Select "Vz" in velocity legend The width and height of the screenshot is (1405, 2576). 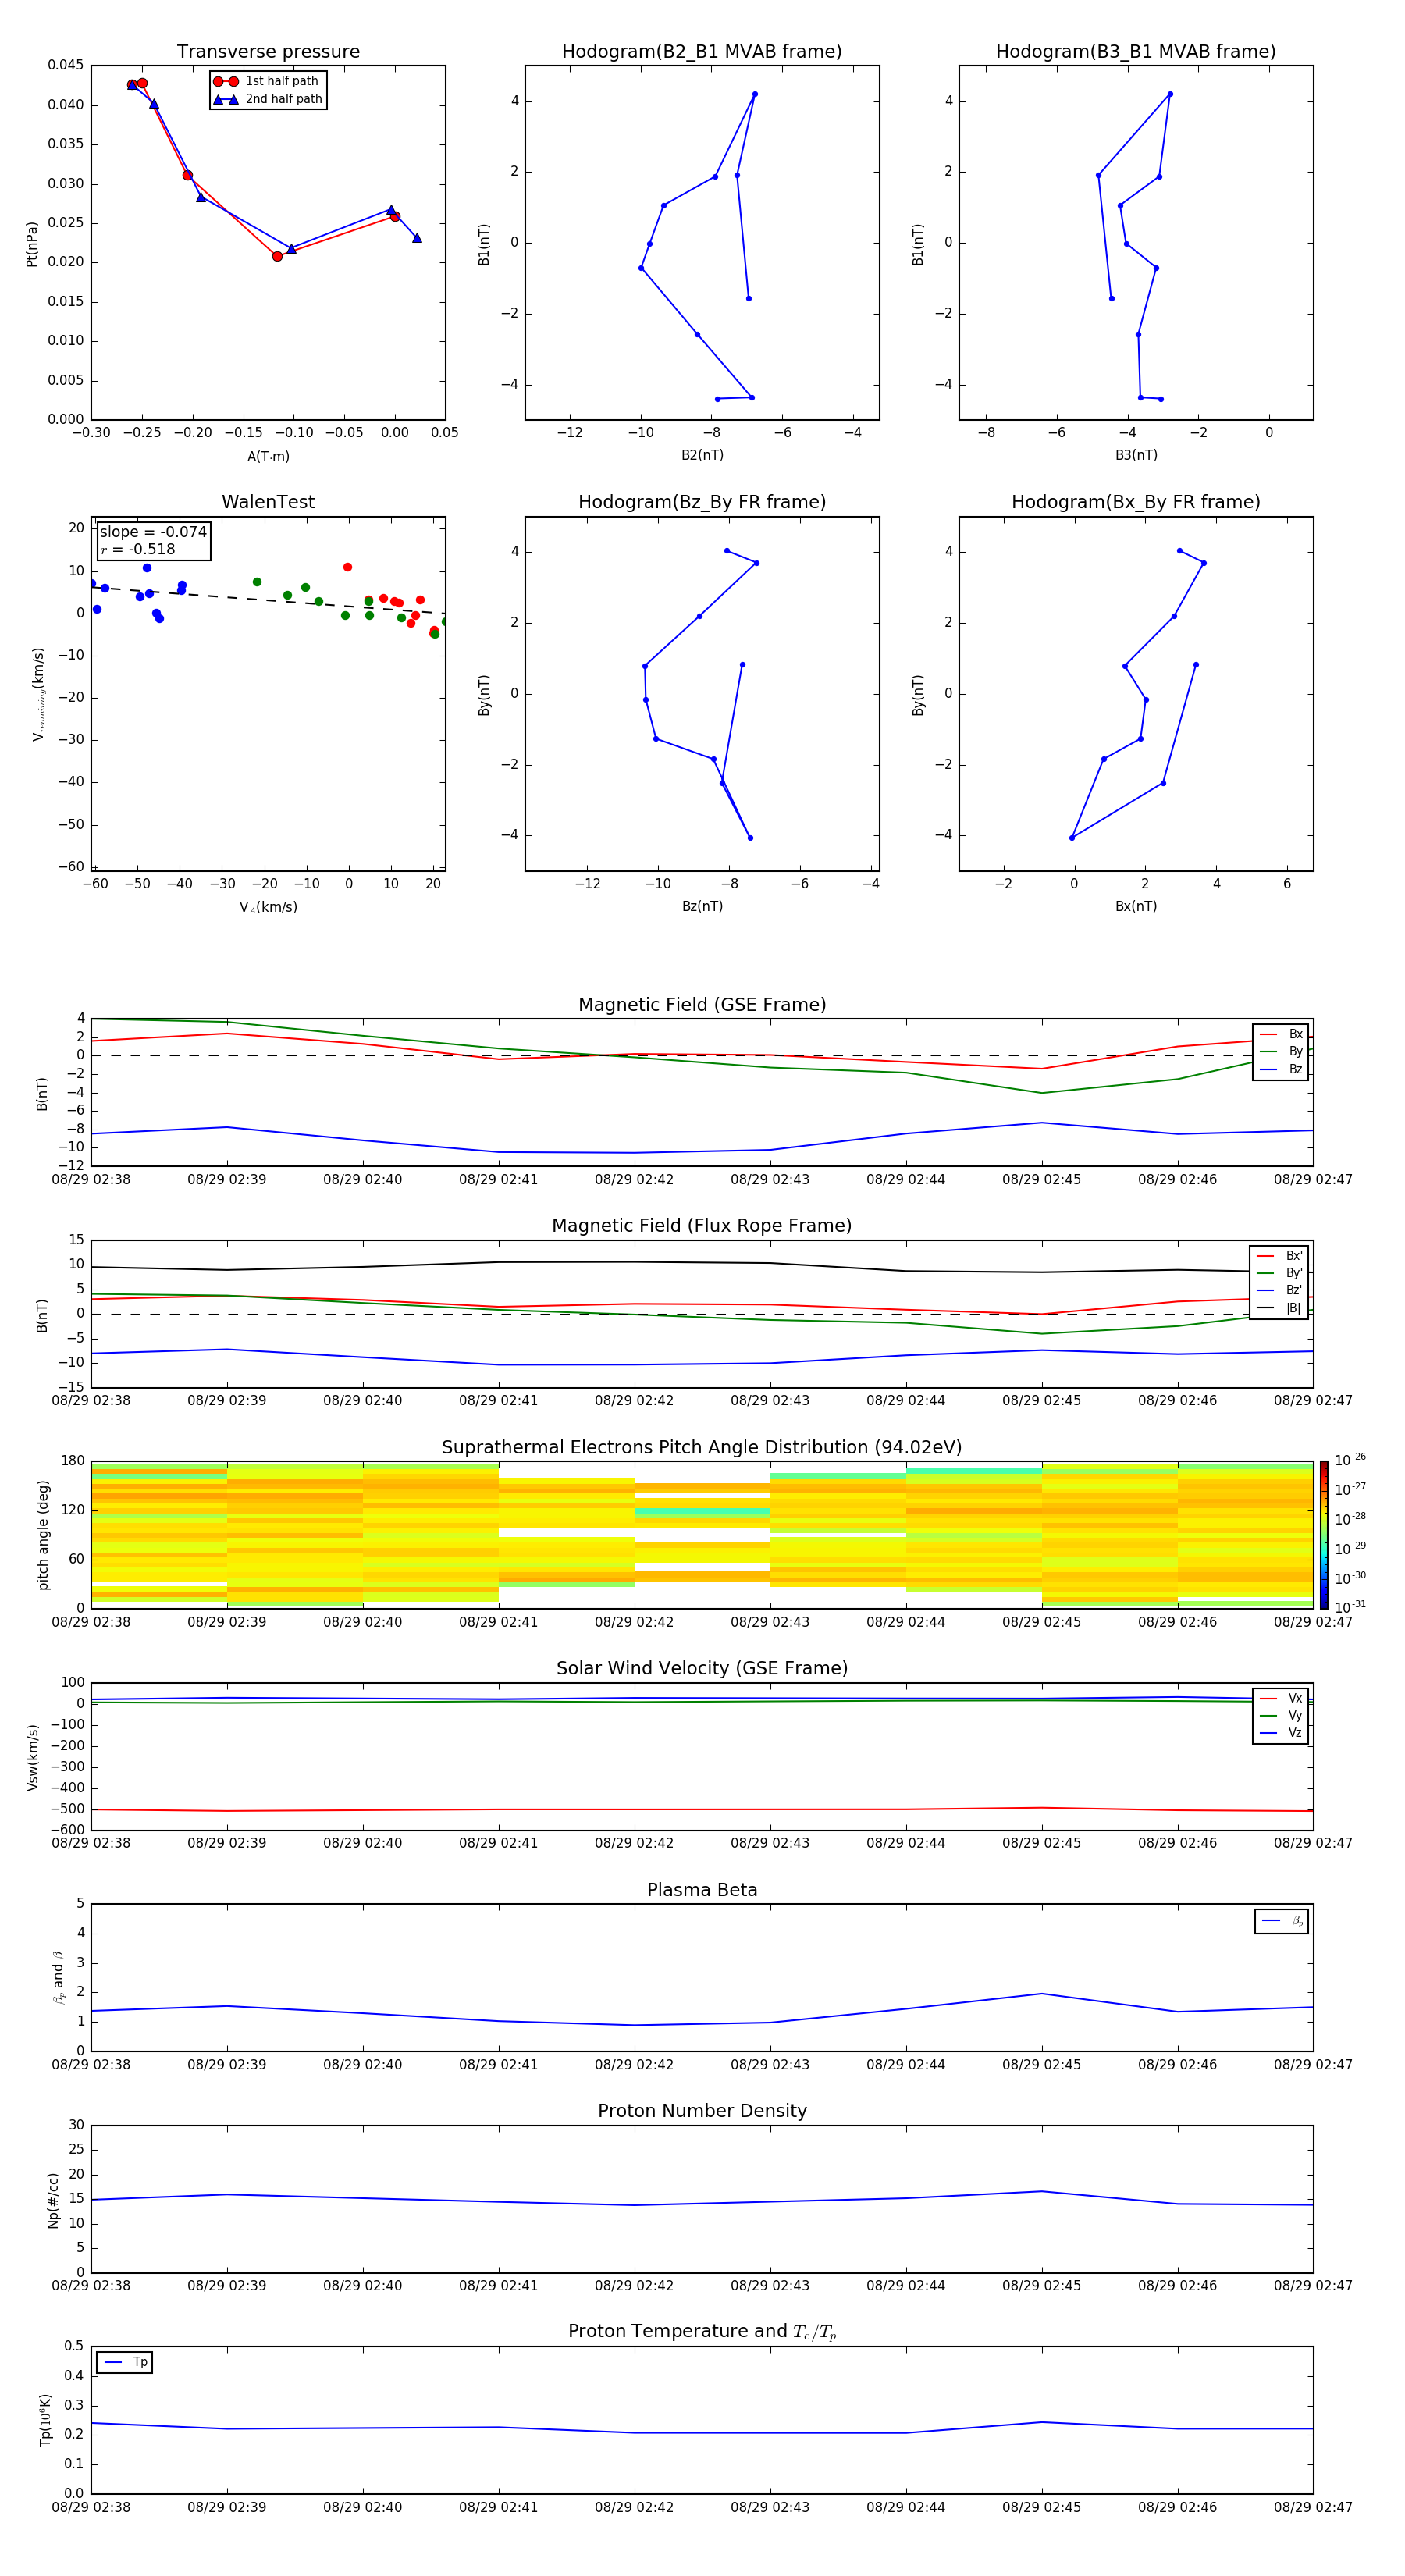coord(1281,1733)
